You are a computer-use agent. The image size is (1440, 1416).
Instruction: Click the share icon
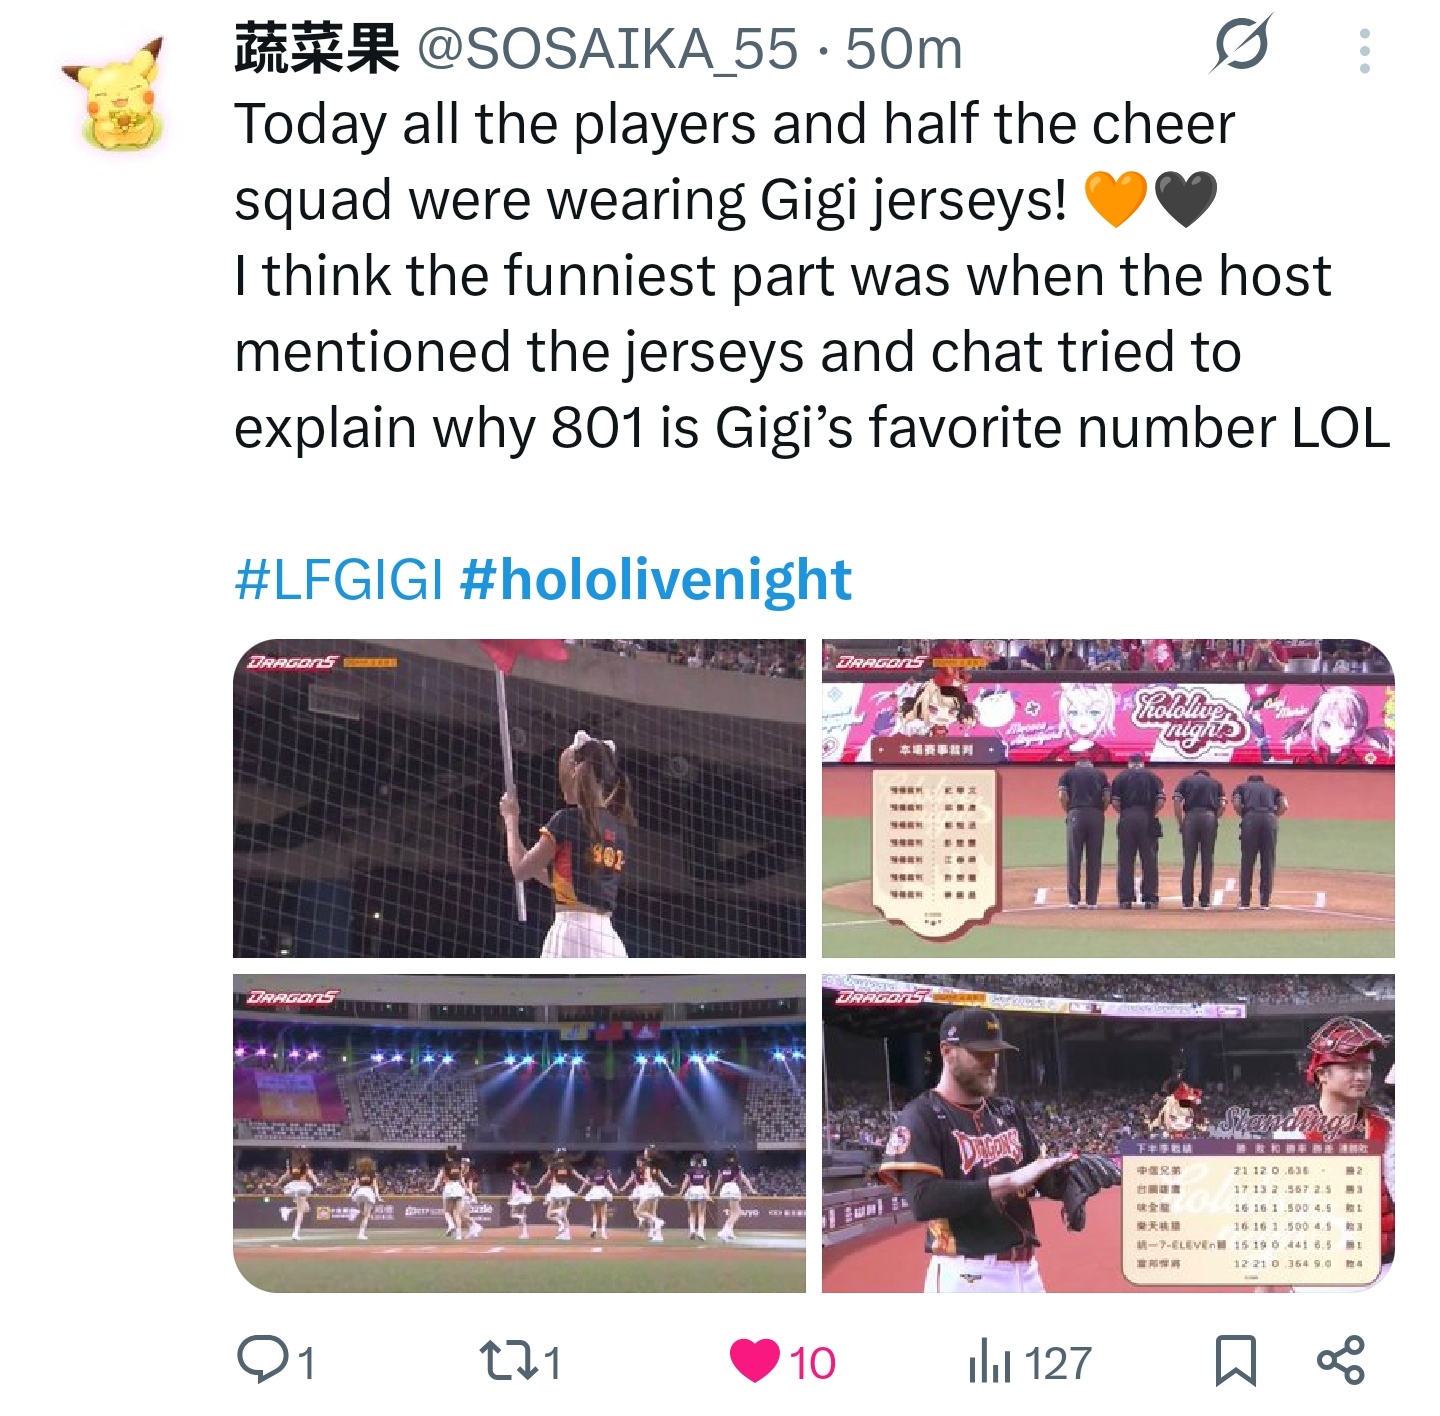1341,1360
